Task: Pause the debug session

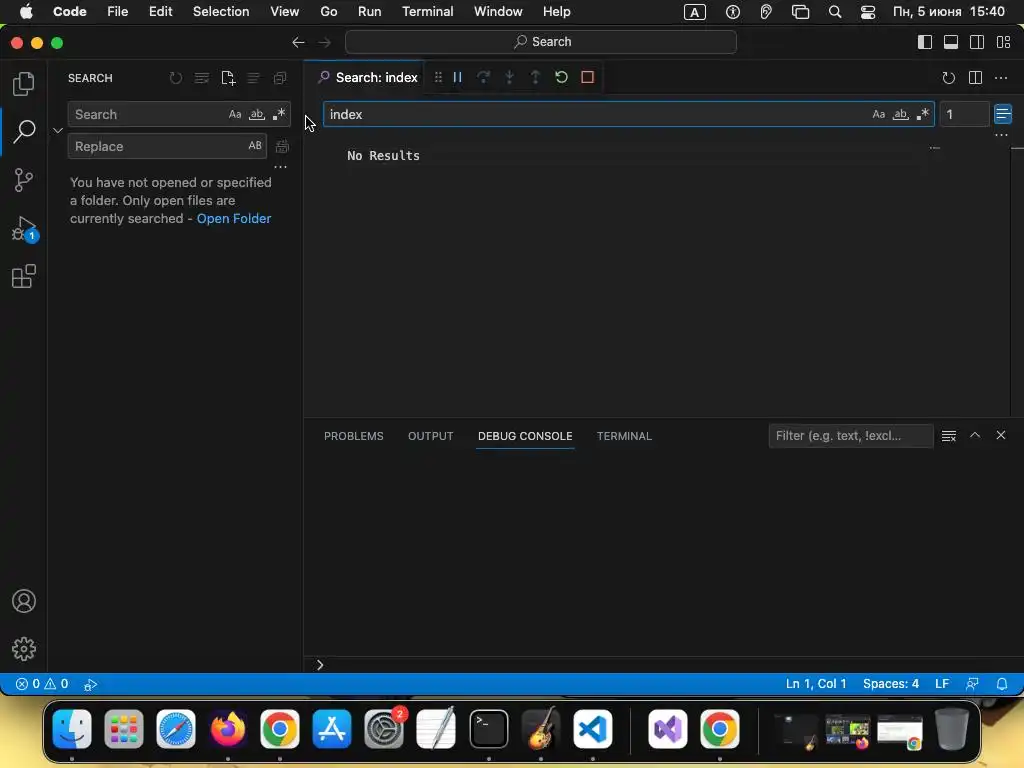Action: (x=457, y=77)
